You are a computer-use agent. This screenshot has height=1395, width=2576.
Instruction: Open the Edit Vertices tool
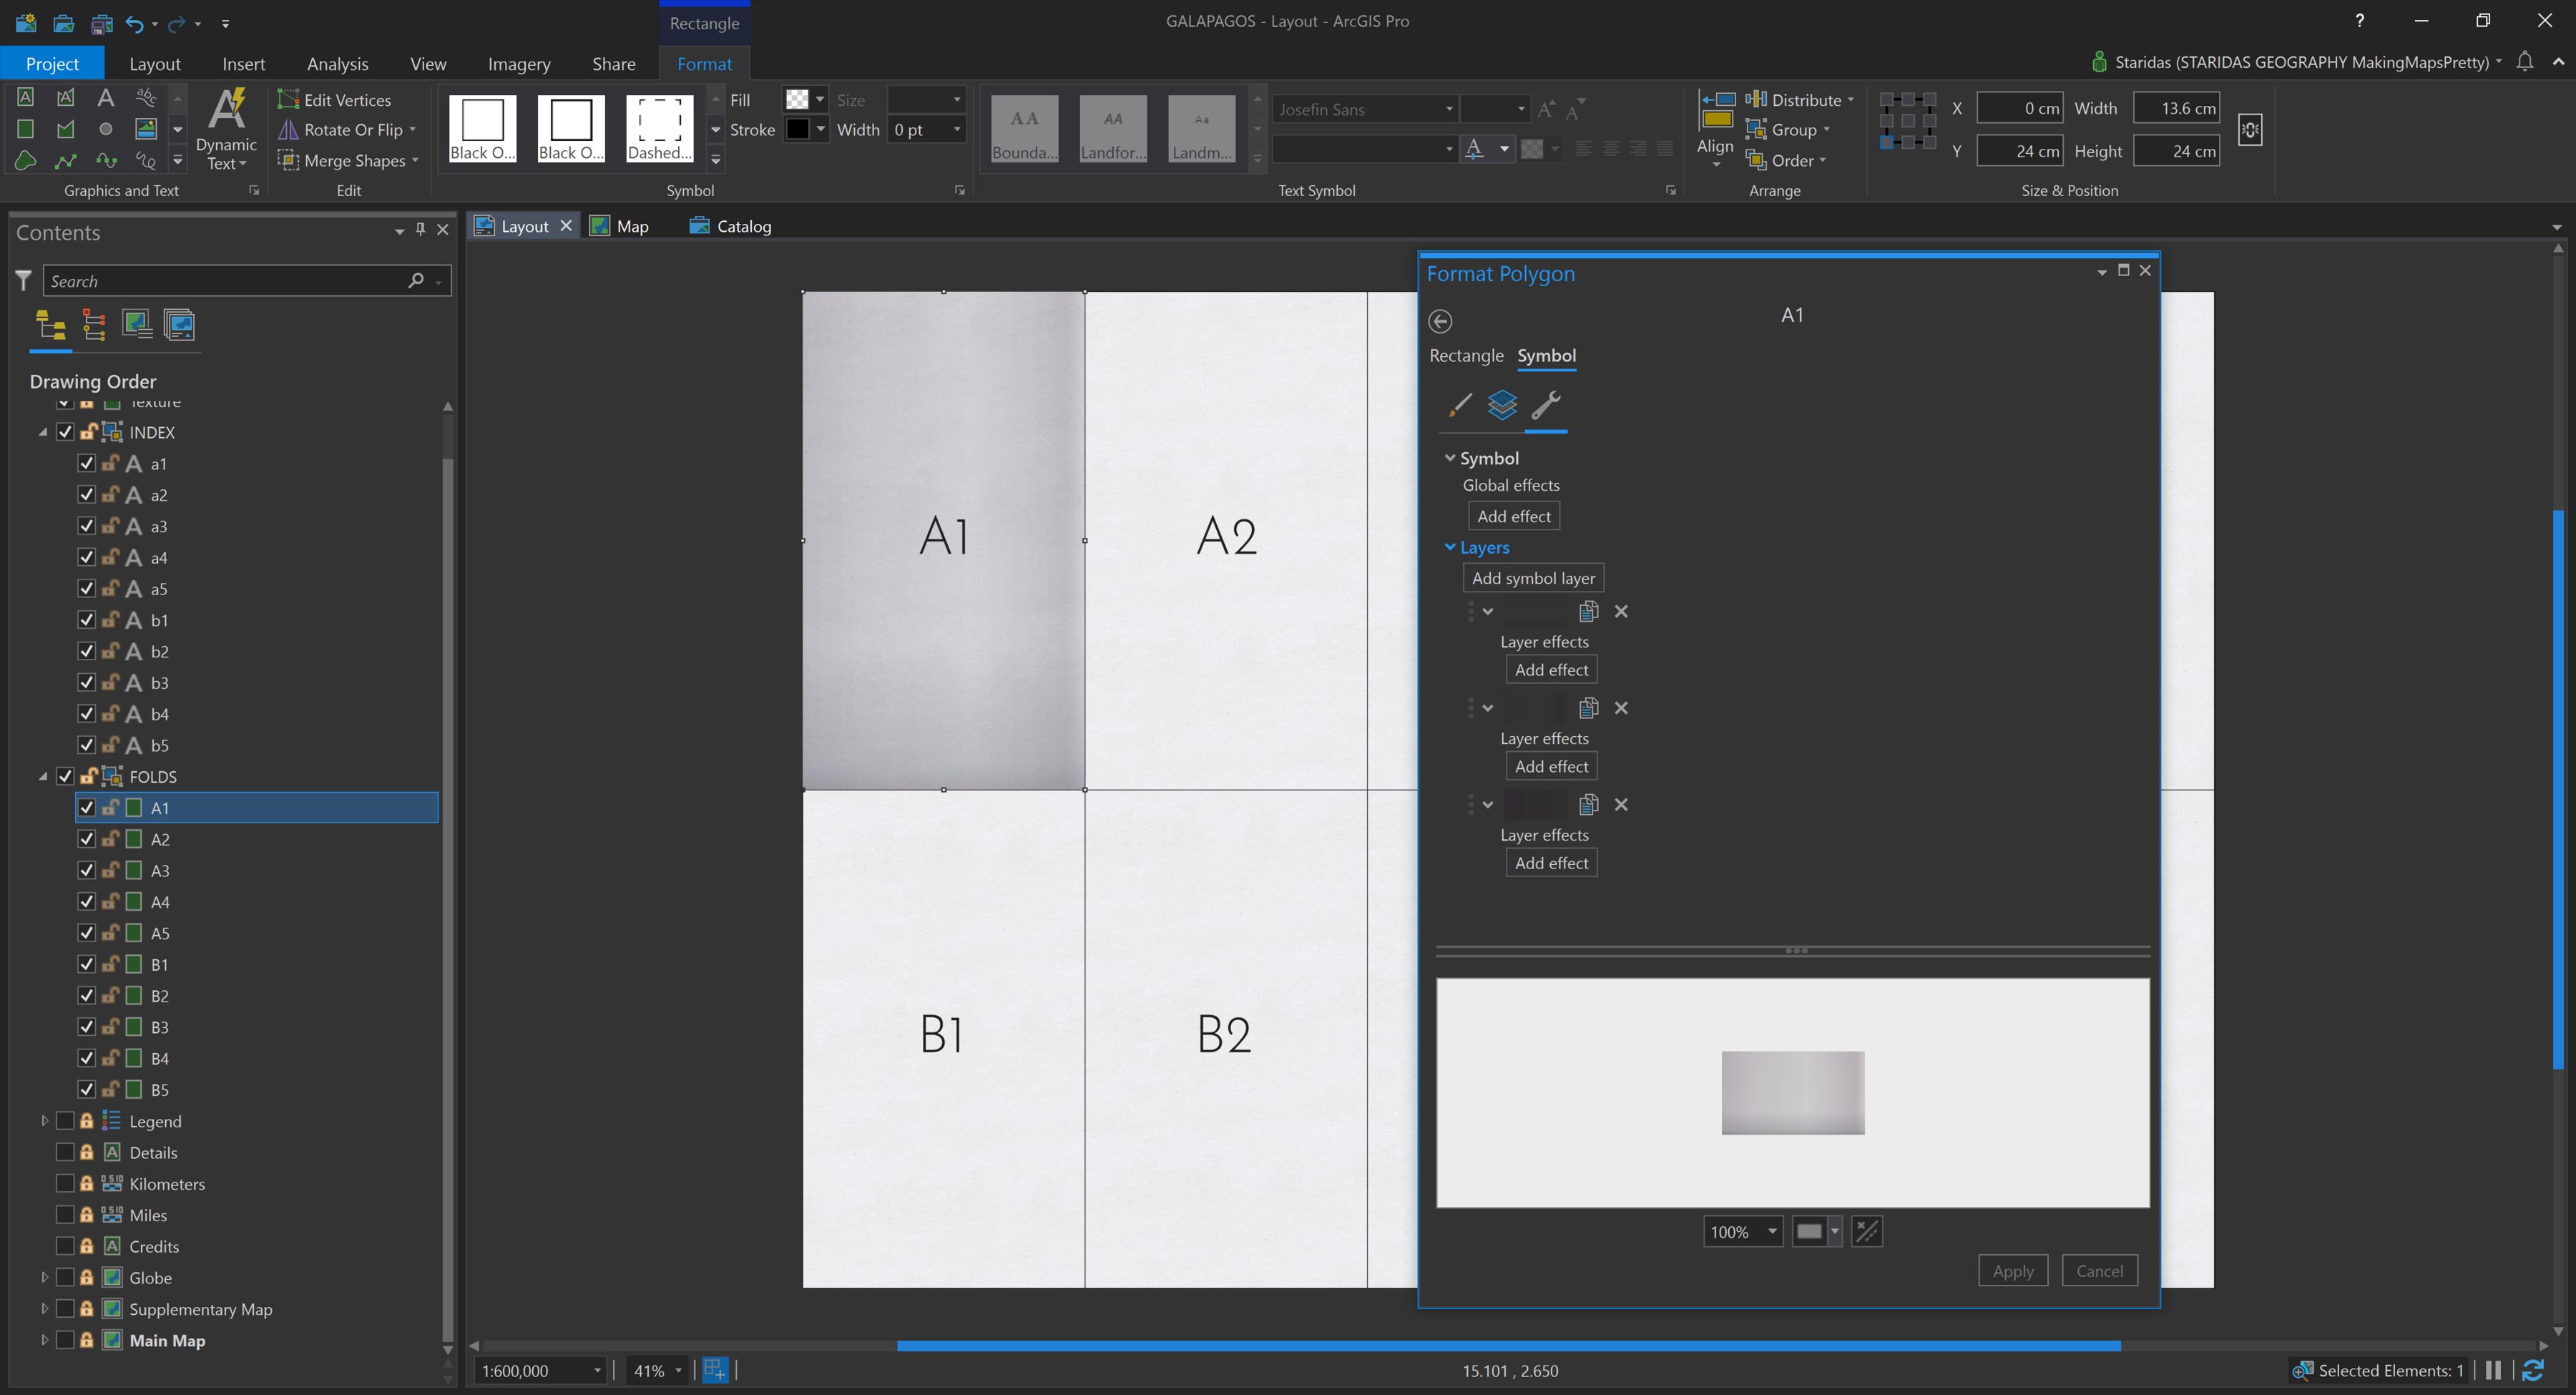tap(337, 99)
